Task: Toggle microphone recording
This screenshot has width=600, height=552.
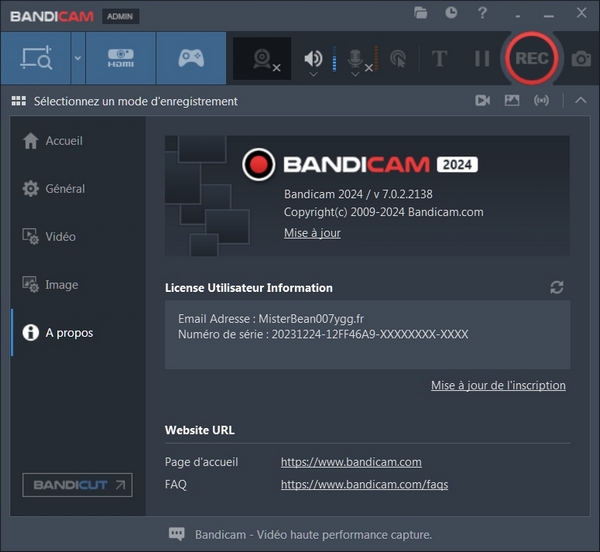Action: [355, 59]
